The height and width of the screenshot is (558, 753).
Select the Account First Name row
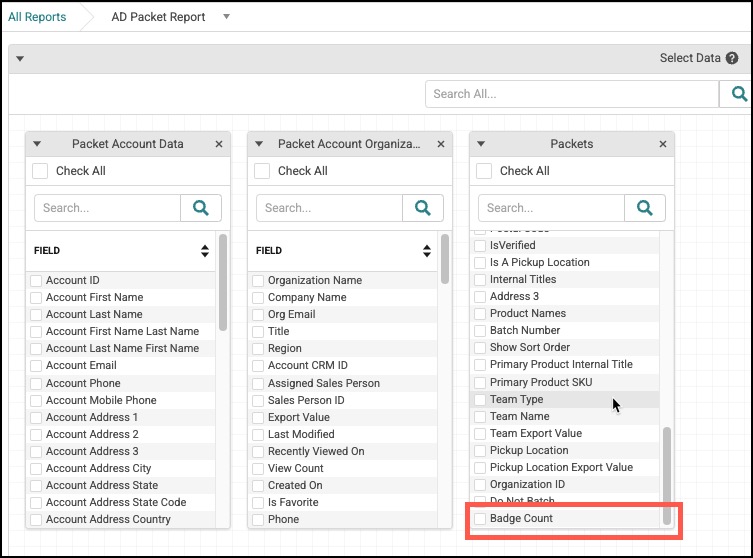coord(121,297)
